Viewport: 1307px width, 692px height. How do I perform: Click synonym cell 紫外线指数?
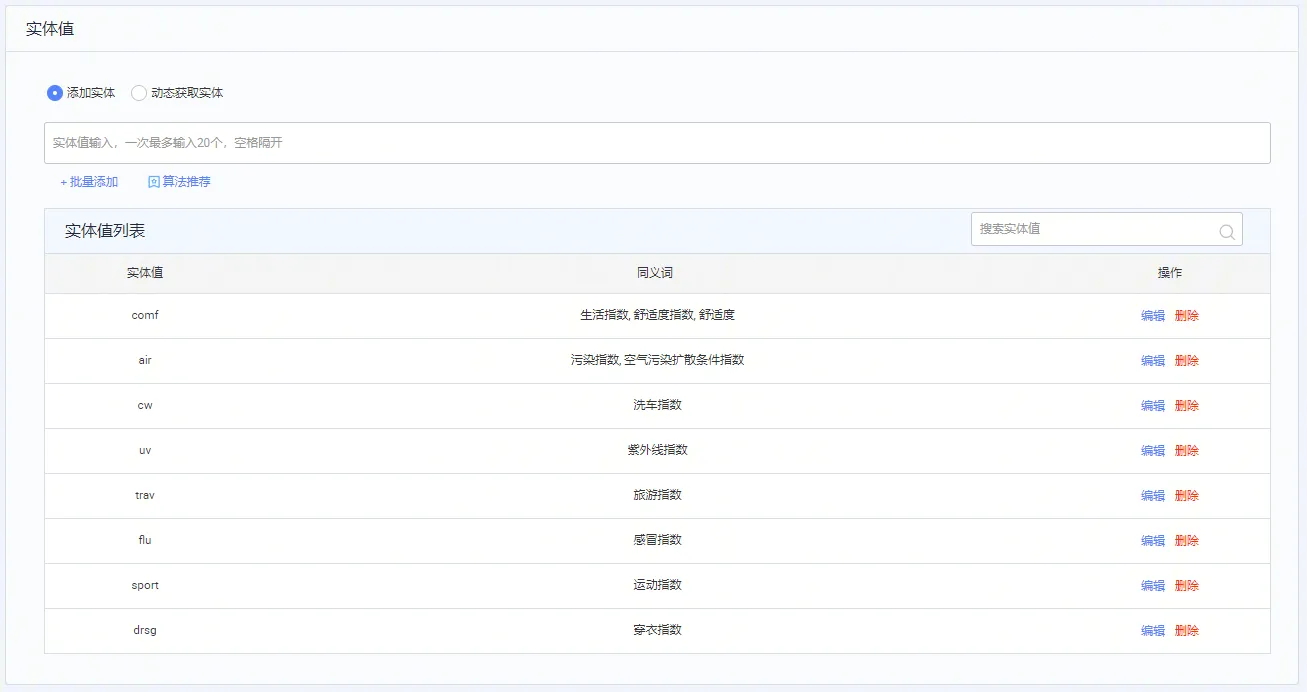657,450
